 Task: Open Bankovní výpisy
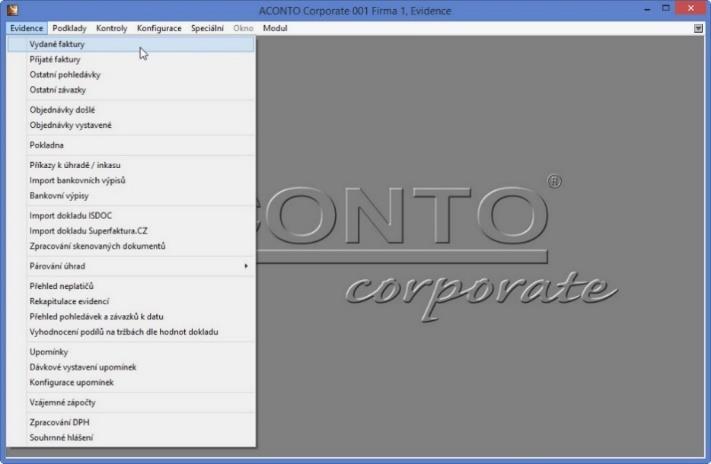tap(131, 196)
